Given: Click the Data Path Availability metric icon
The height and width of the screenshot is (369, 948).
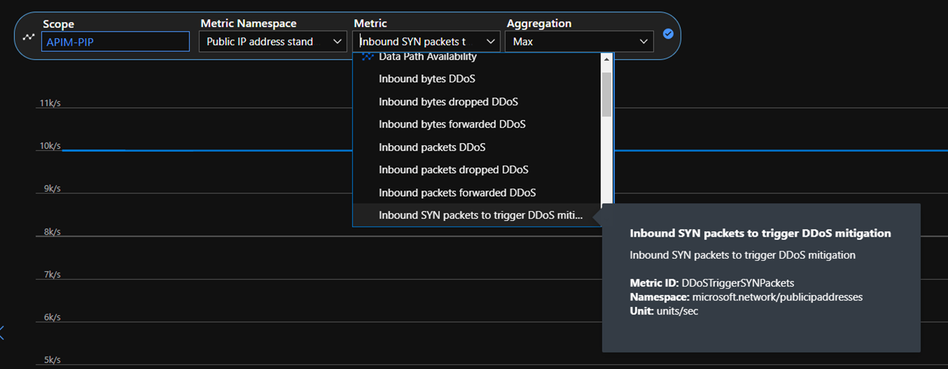Looking at the screenshot, I should (x=368, y=57).
